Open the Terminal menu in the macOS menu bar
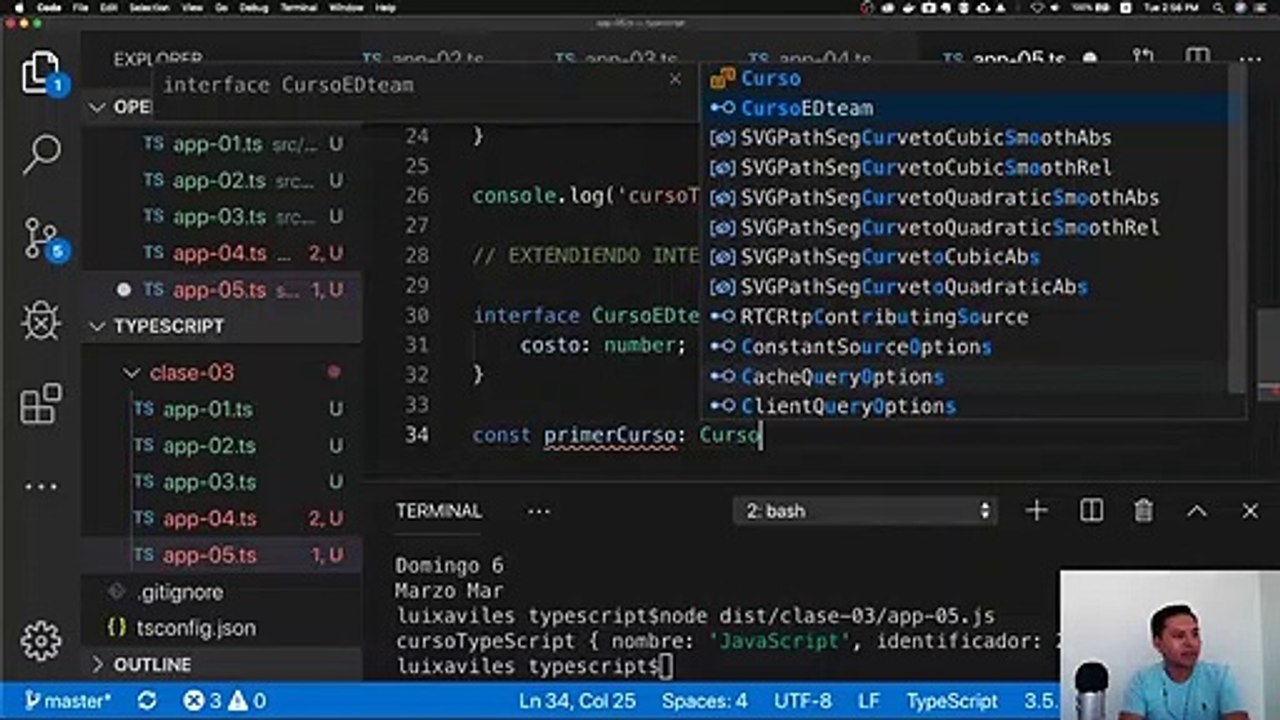Image resolution: width=1280 pixels, height=720 pixels. coord(298,7)
